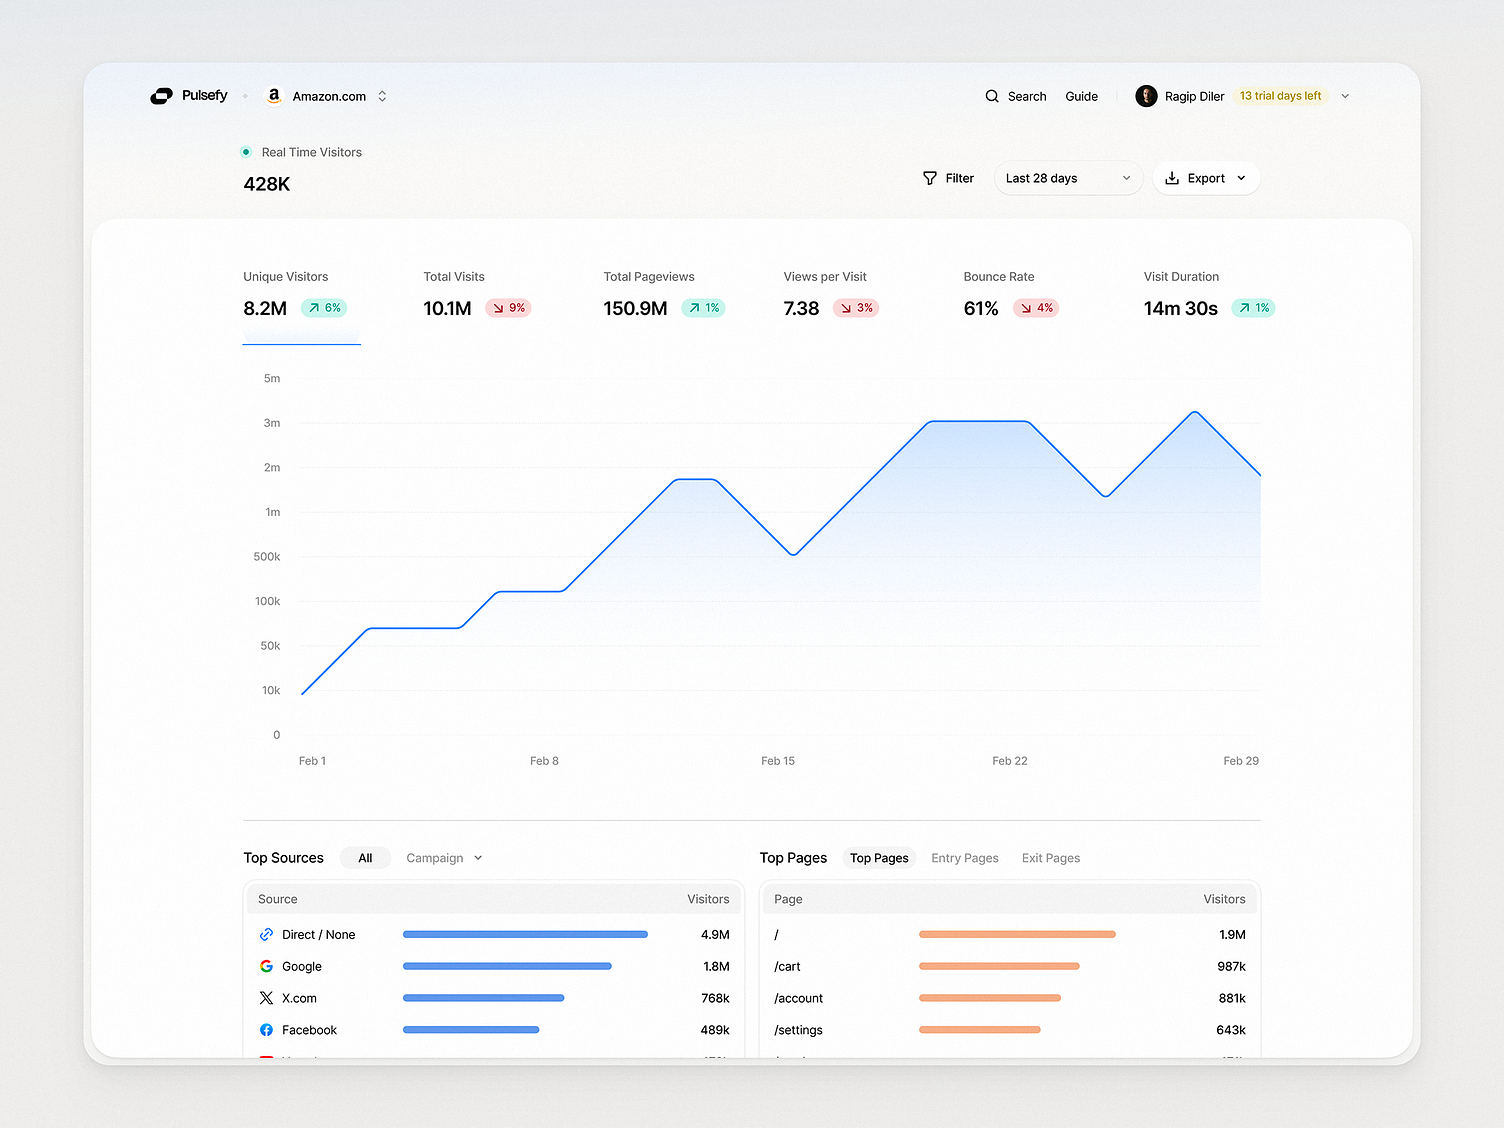Click the Source column header
This screenshot has width=1504, height=1128.
pyautogui.click(x=278, y=899)
